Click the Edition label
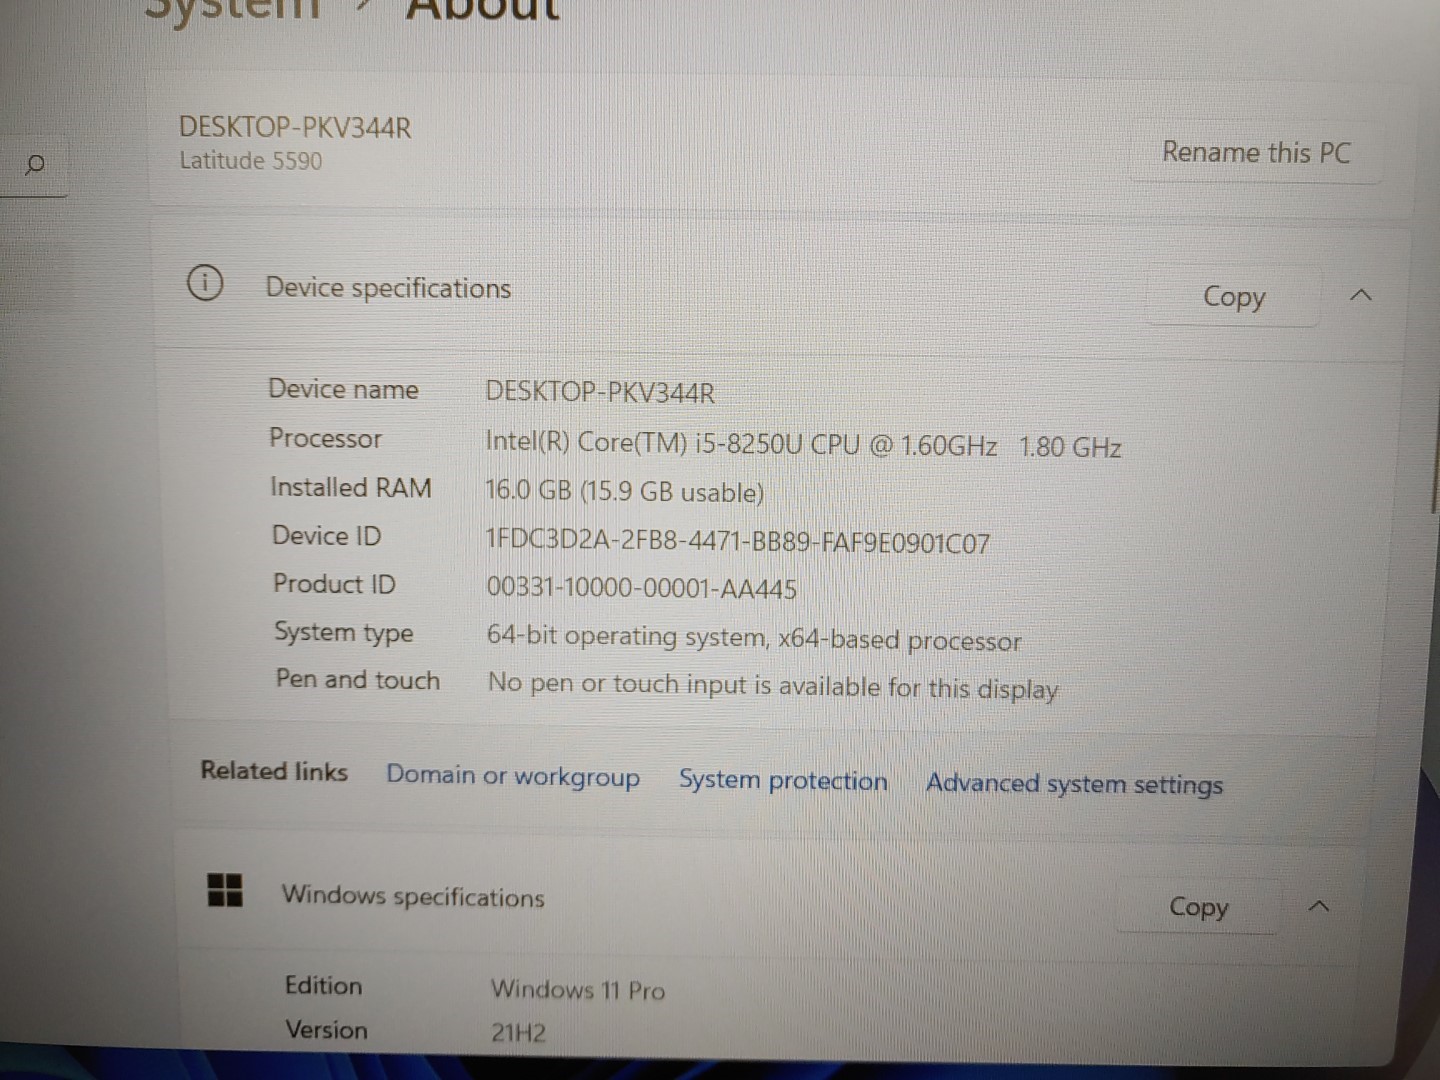Viewport: 1440px width, 1080px height. [x=323, y=986]
